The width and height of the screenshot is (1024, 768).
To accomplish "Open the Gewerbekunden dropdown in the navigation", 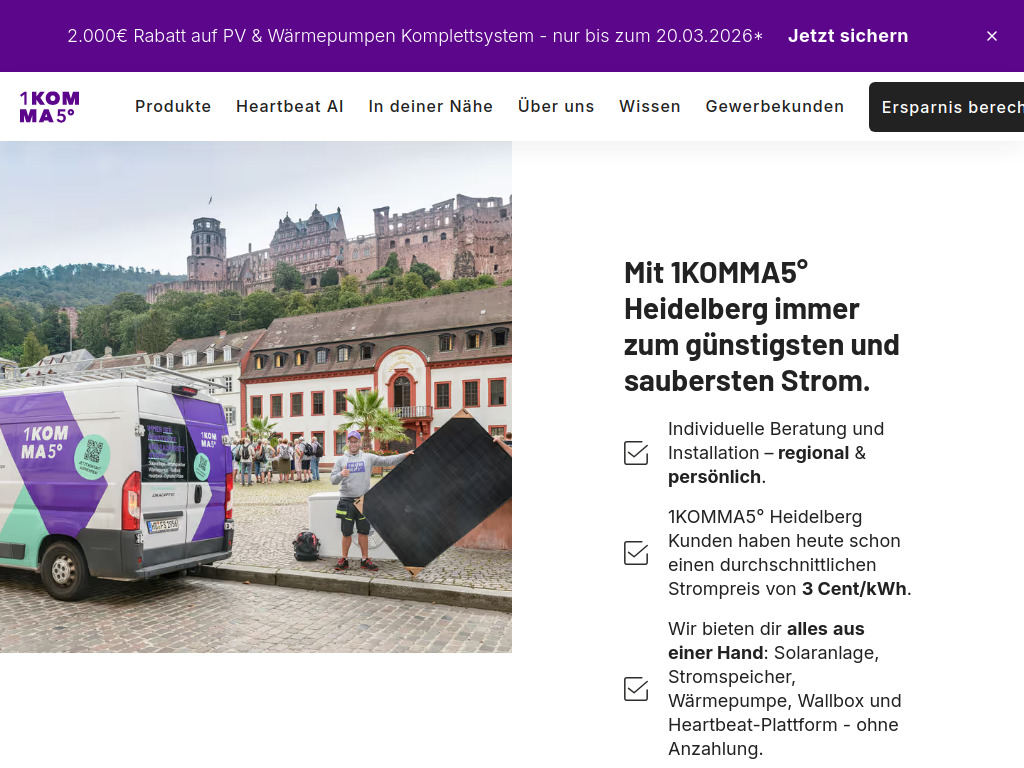I will pos(775,106).
